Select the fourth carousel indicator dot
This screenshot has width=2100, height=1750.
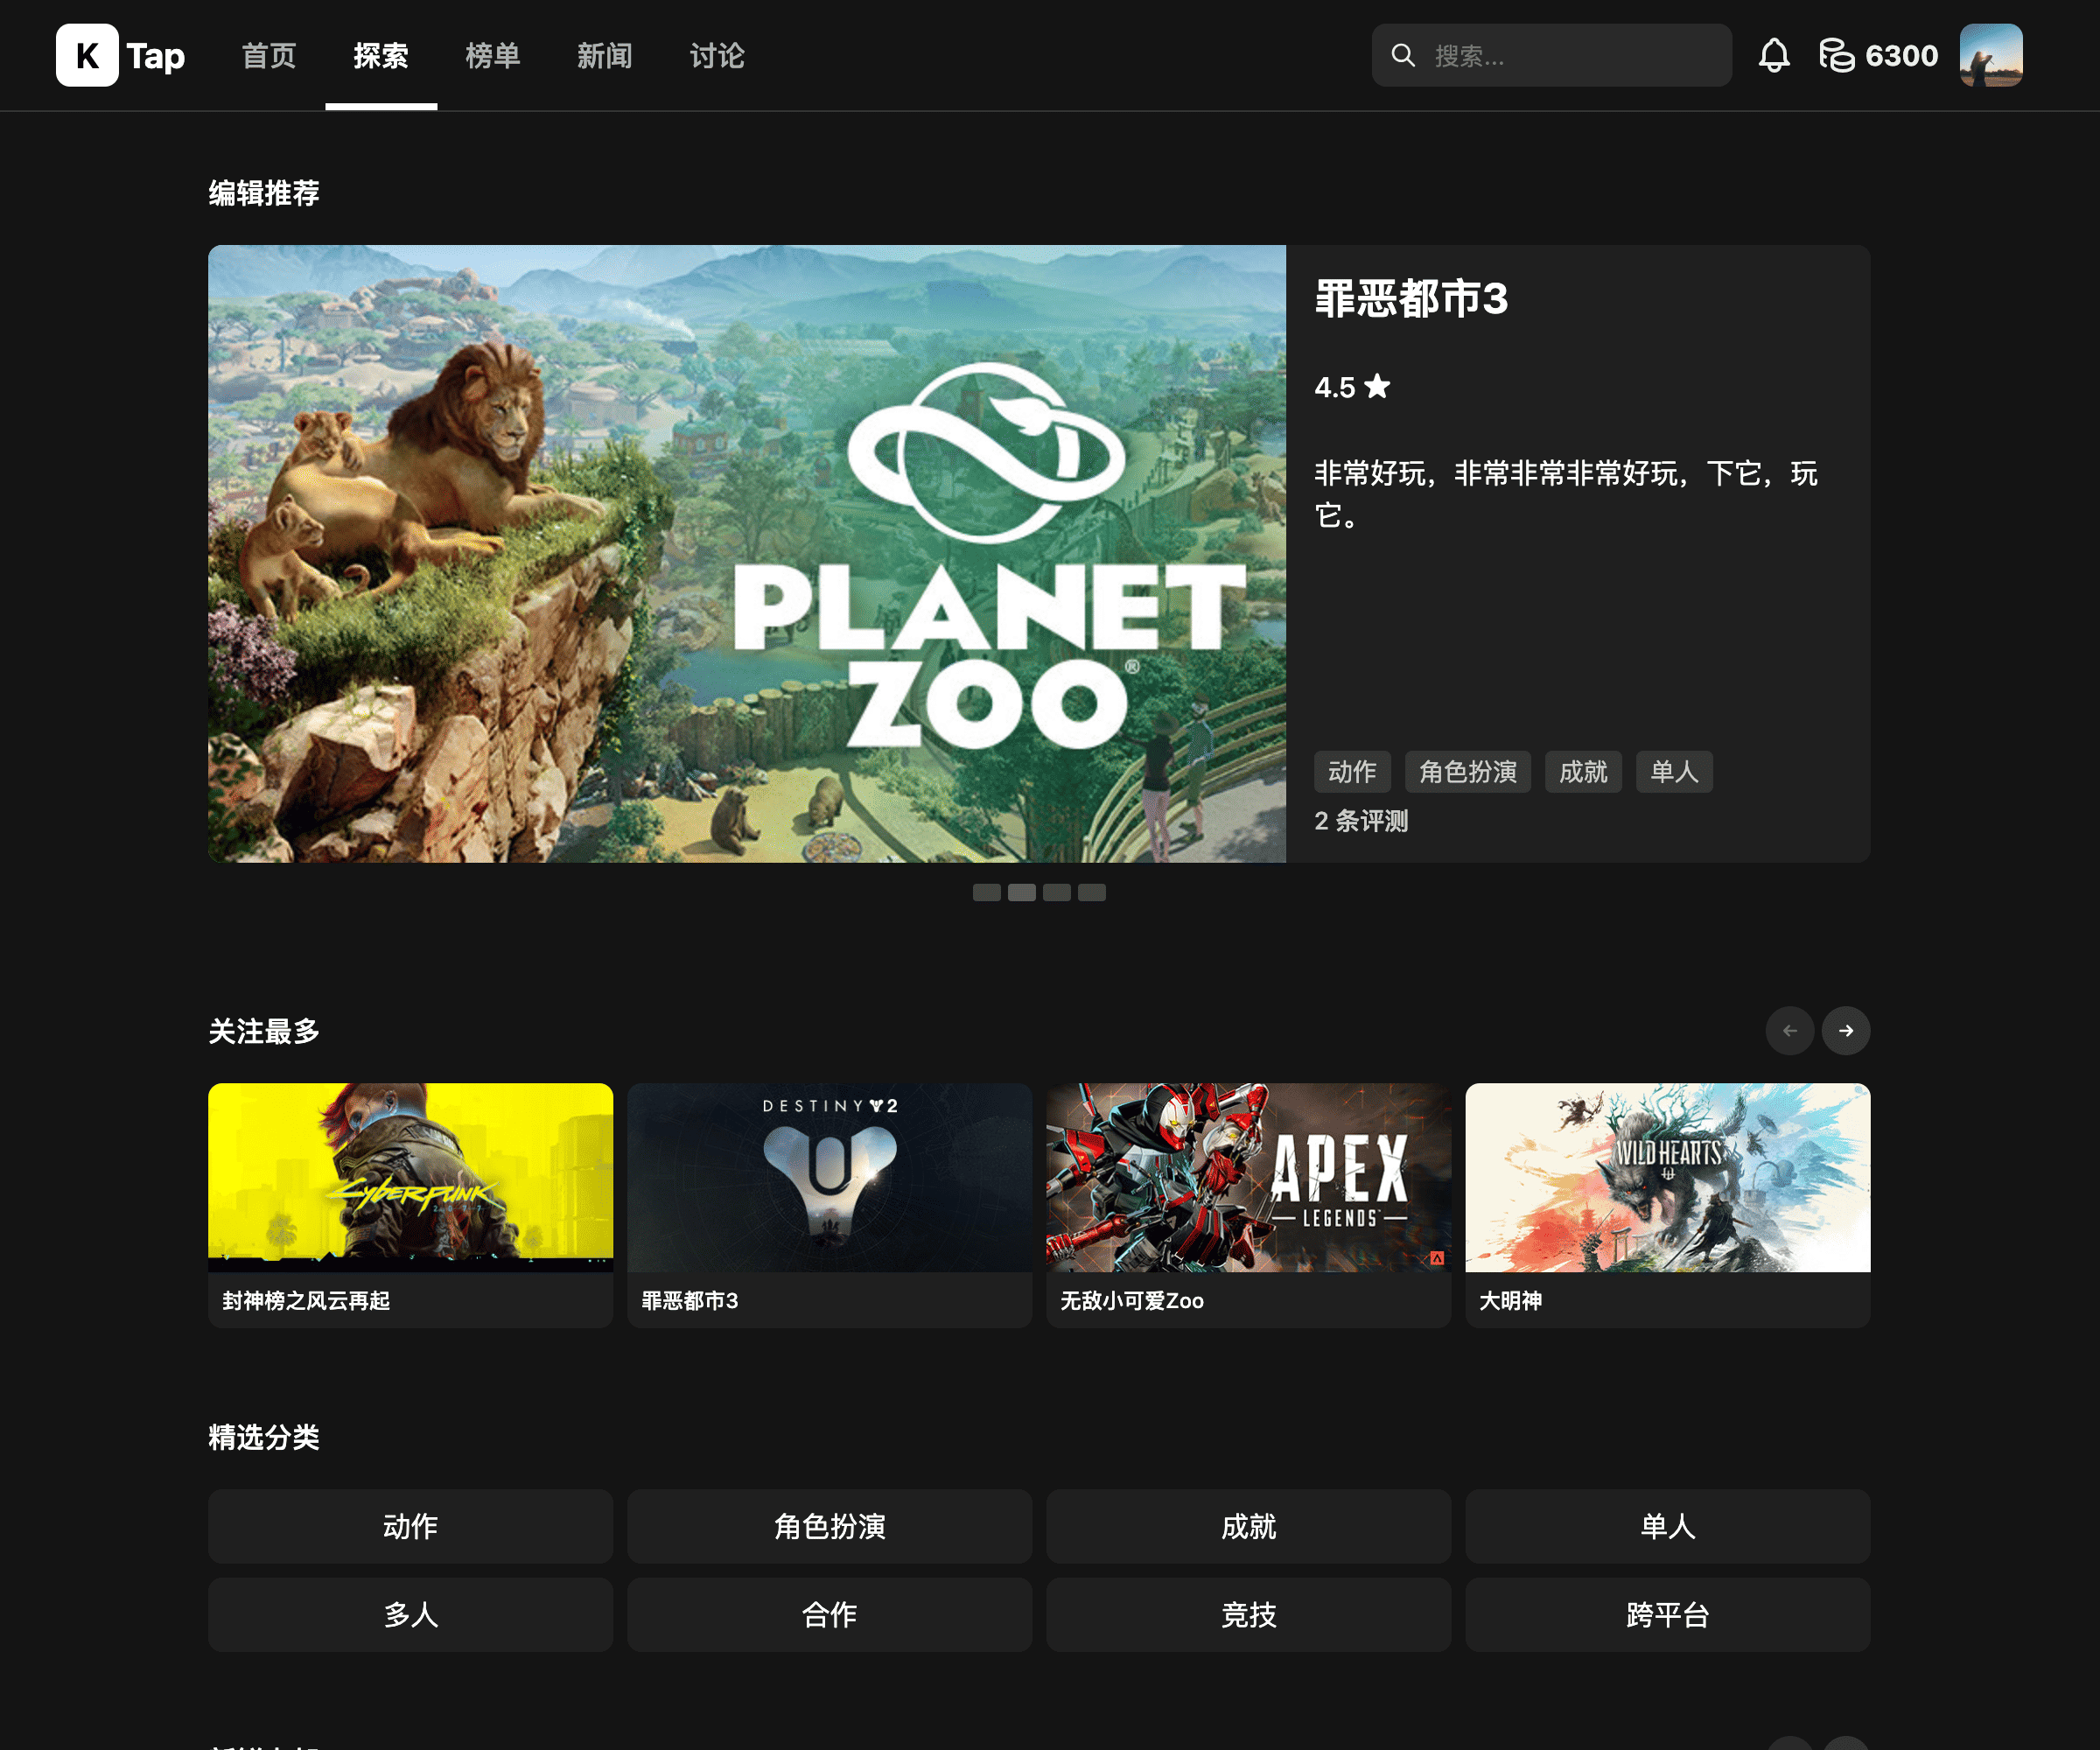tap(1091, 892)
